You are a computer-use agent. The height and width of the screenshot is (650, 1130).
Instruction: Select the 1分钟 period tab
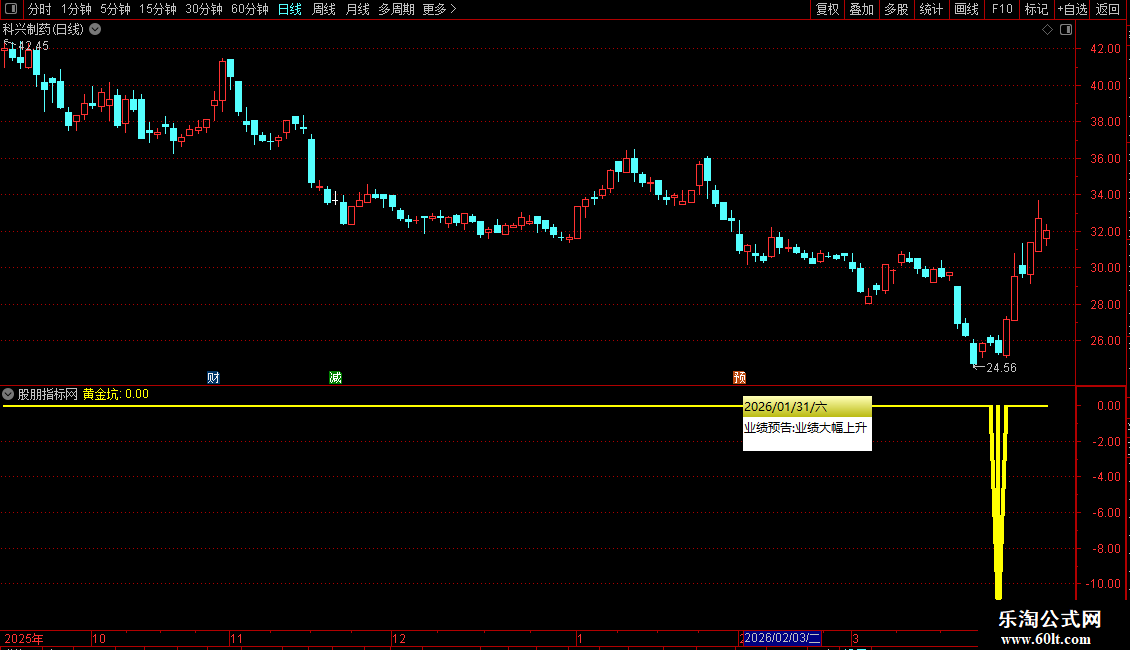click(x=76, y=9)
